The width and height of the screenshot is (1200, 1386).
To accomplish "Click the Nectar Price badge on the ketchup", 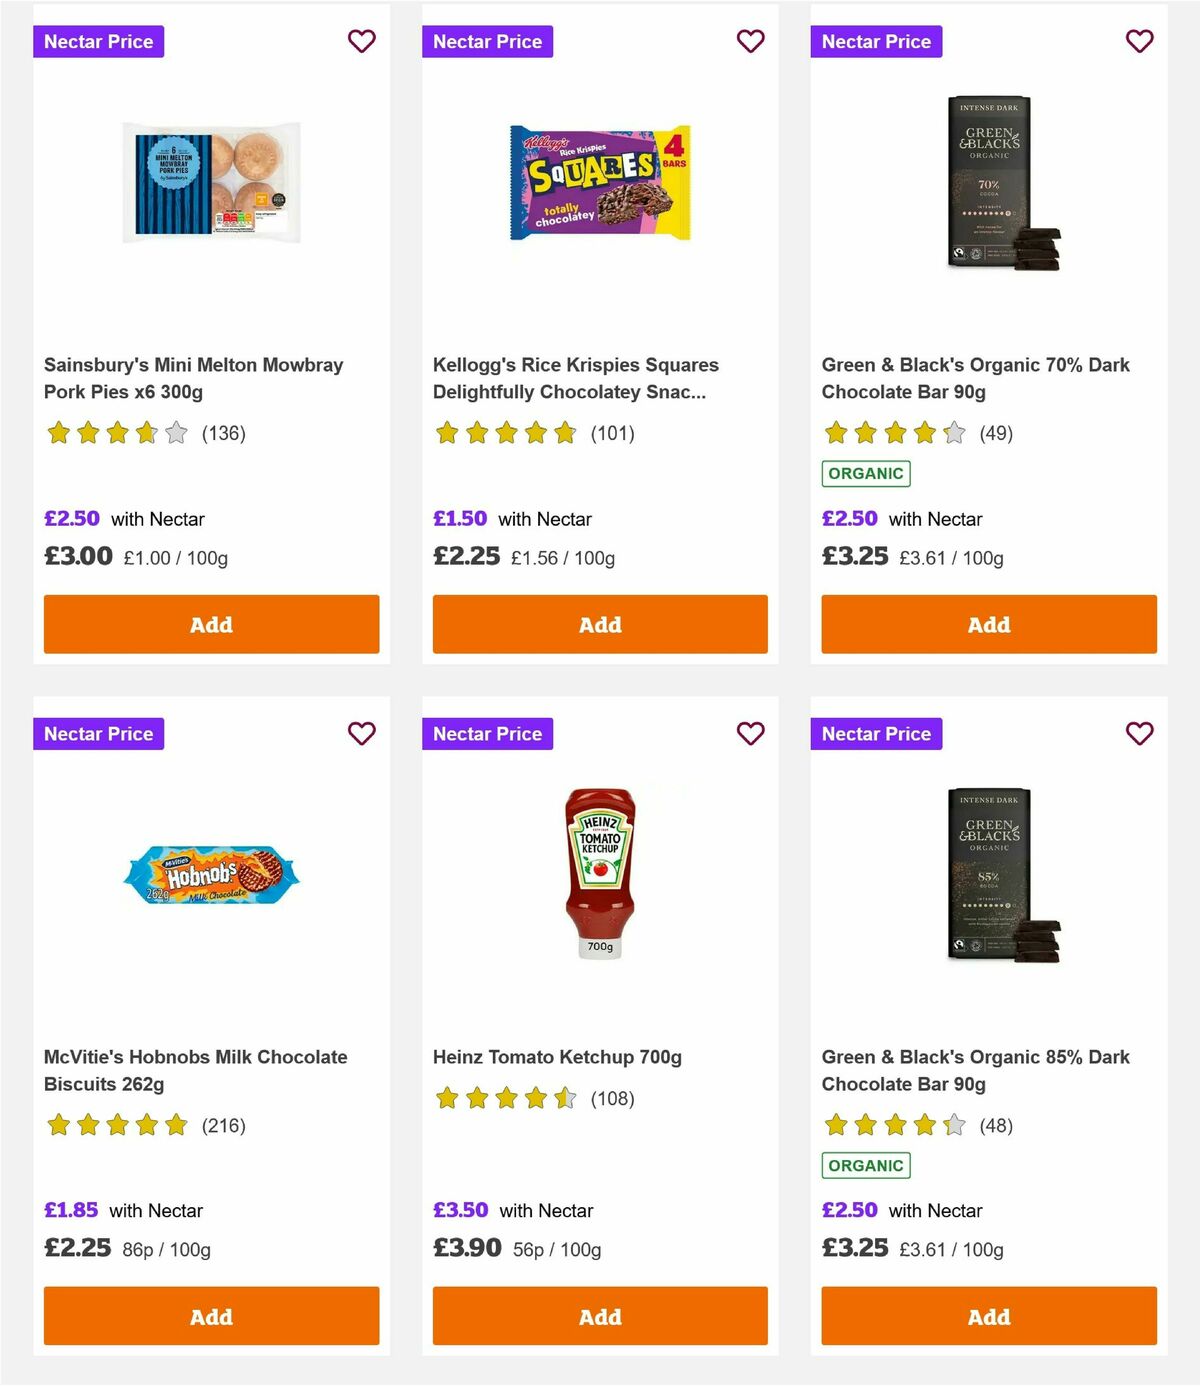I will pos(488,733).
